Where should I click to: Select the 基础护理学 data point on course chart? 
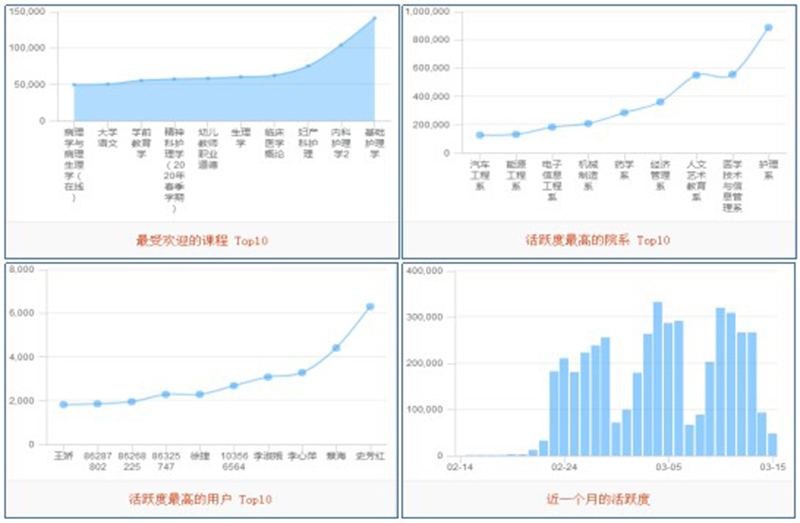point(374,18)
